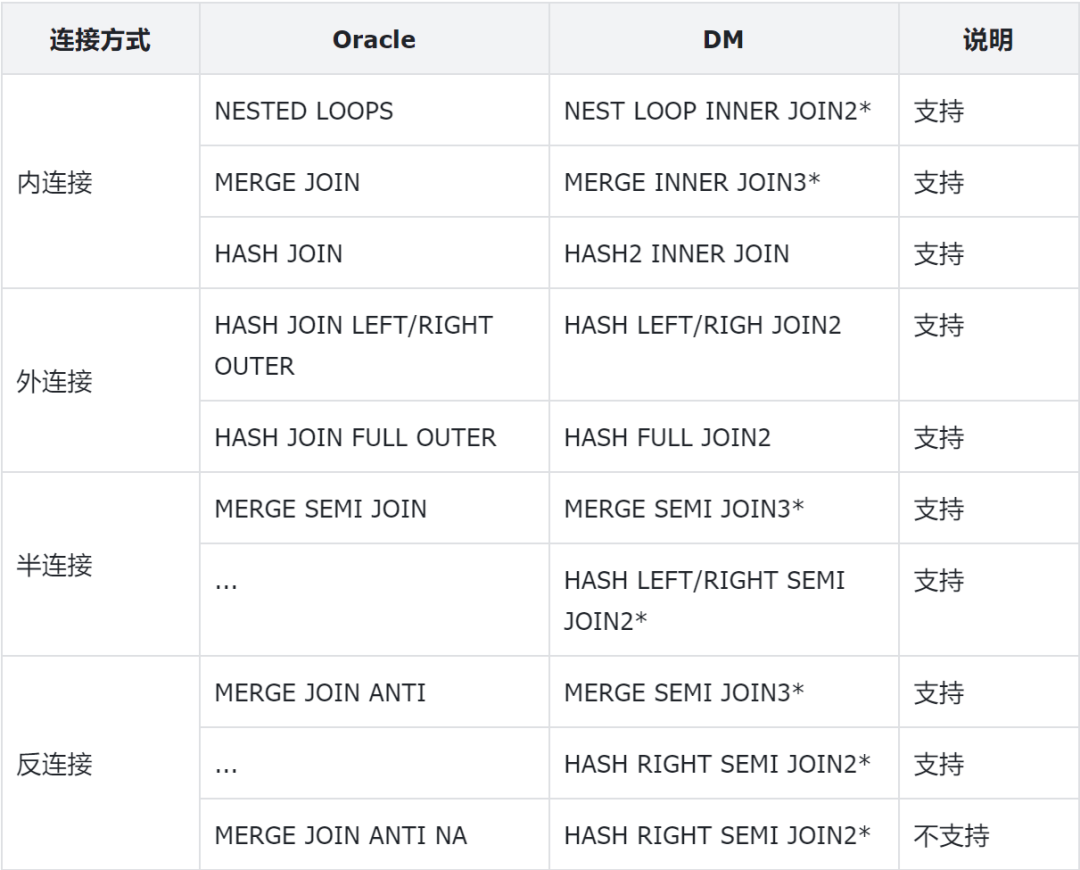Select the NEST LOOP INNER JOIN2* cell

pyautogui.click(x=717, y=111)
